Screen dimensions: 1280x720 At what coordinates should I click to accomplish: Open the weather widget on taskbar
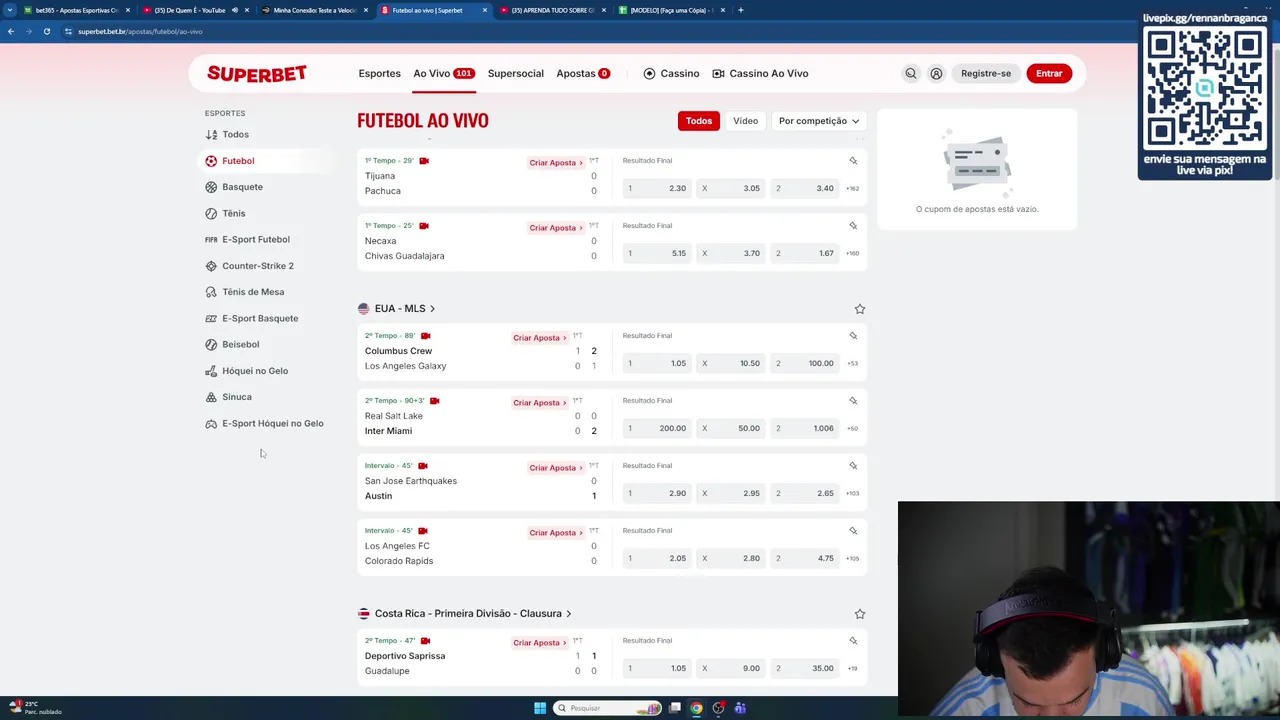coord(35,708)
